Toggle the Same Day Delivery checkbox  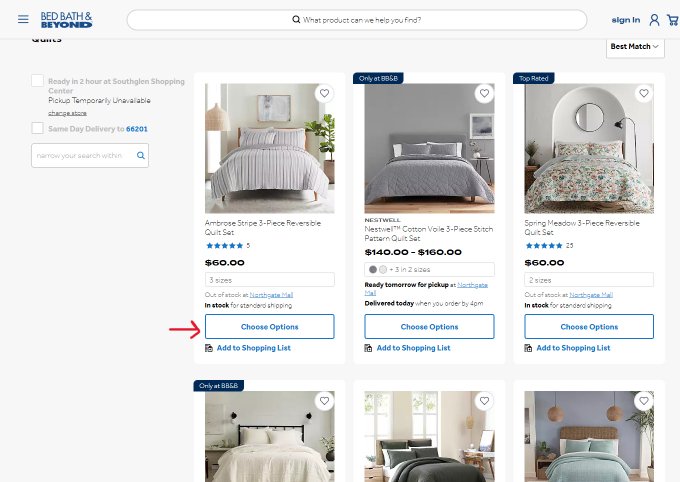click(x=37, y=128)
